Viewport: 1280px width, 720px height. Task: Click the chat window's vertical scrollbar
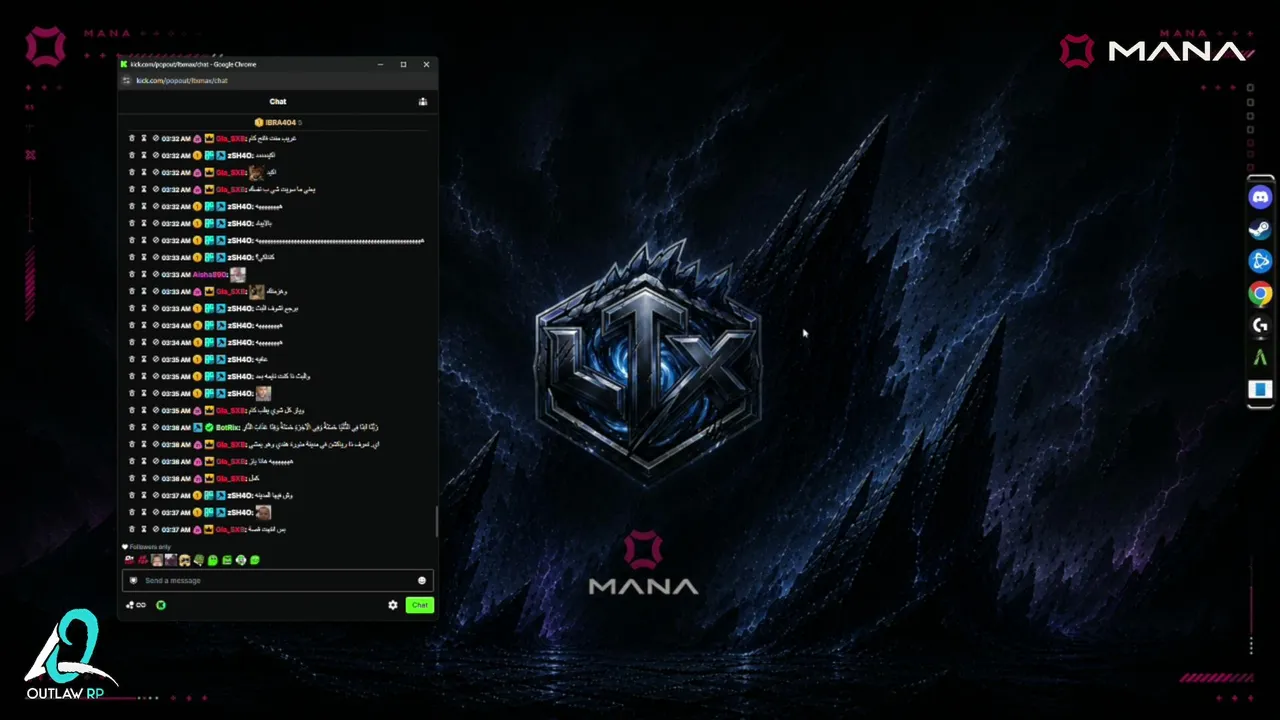436,520
